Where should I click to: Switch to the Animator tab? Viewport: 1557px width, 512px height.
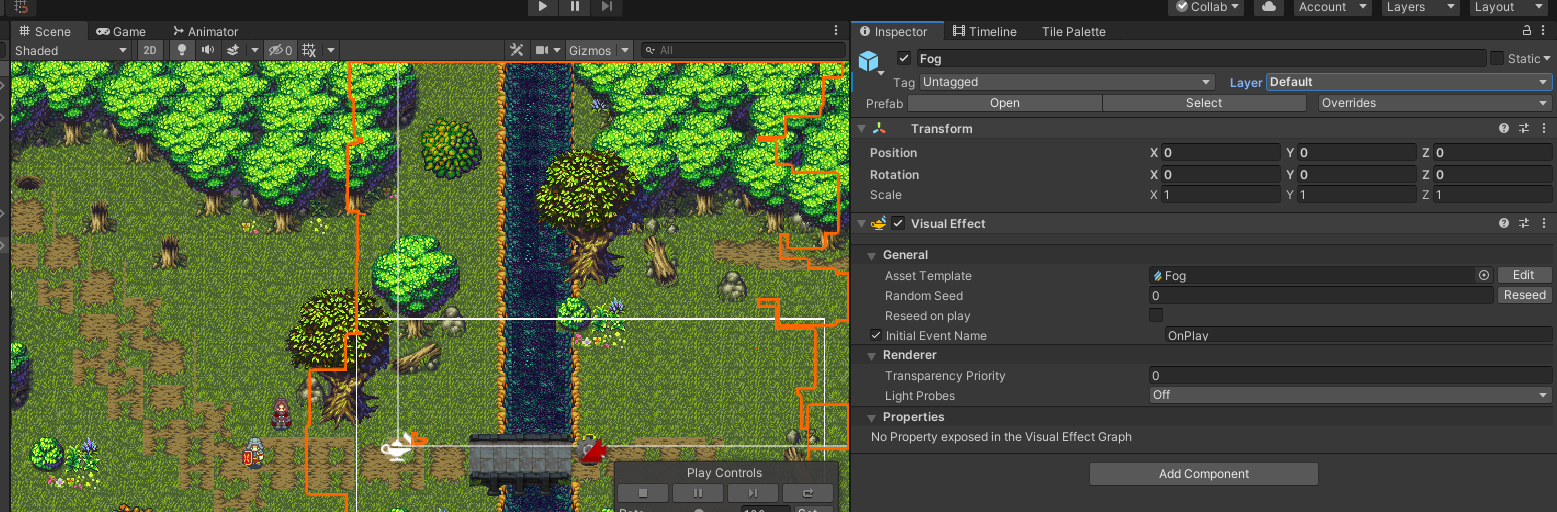click(x=206, y=31)
